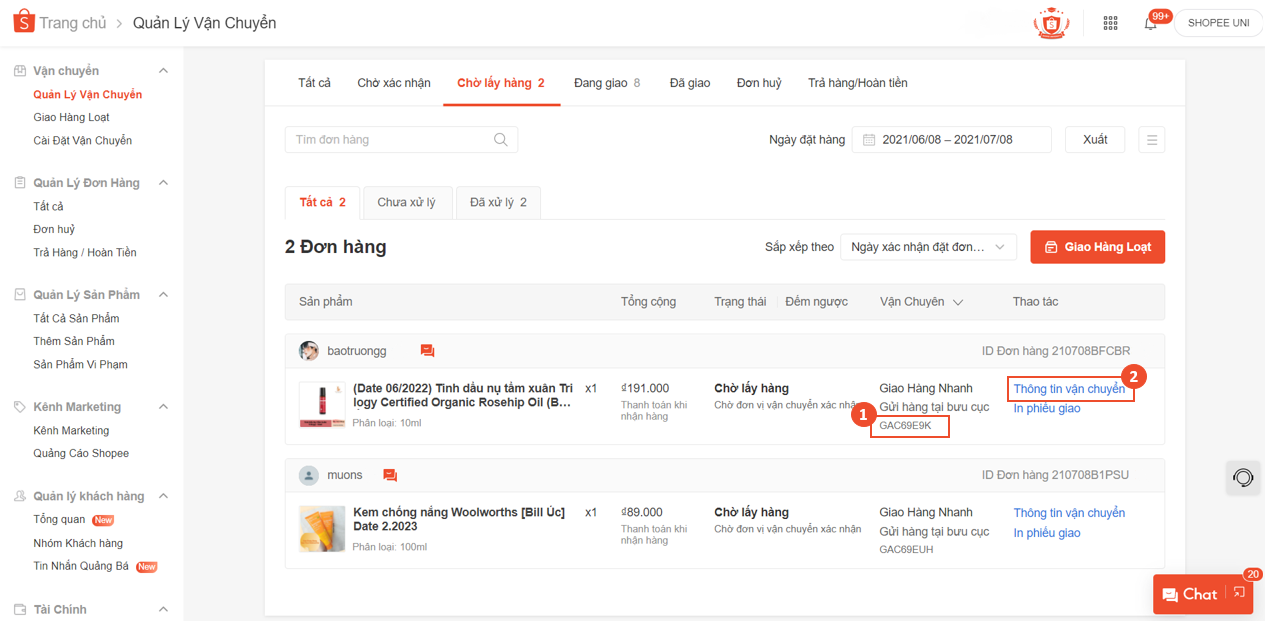Click the search magnifier icon
1267x621 pixels.
(x=501, y=140)
